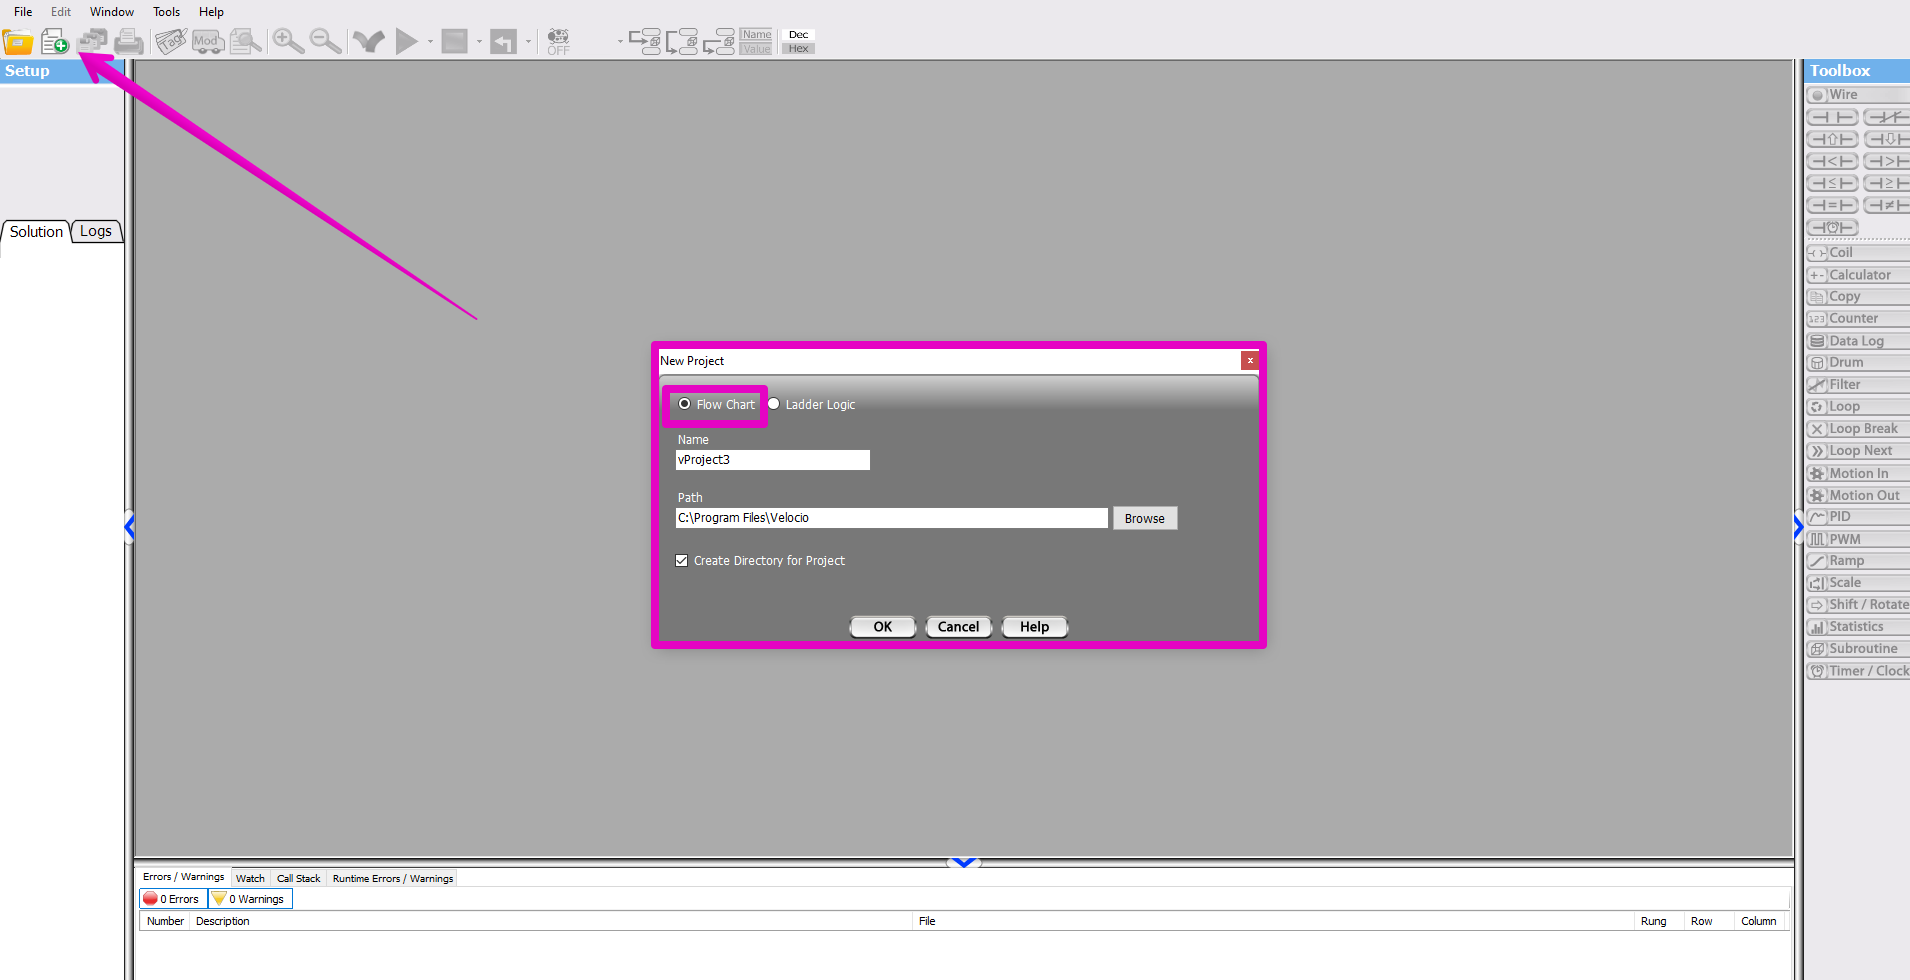Image resolution: width=1910 pixels, height=980 pixels.
Task: Click the Zoom In magnifier icon
Action: tap(288, 41)
